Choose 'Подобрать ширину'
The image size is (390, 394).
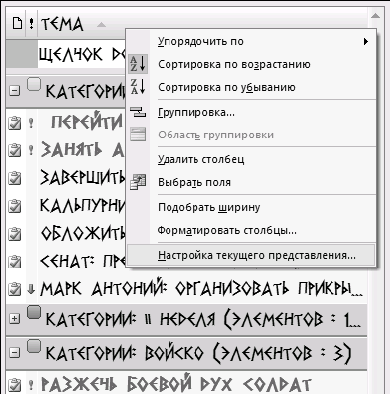pyautogui.click(x=251, y=207)
